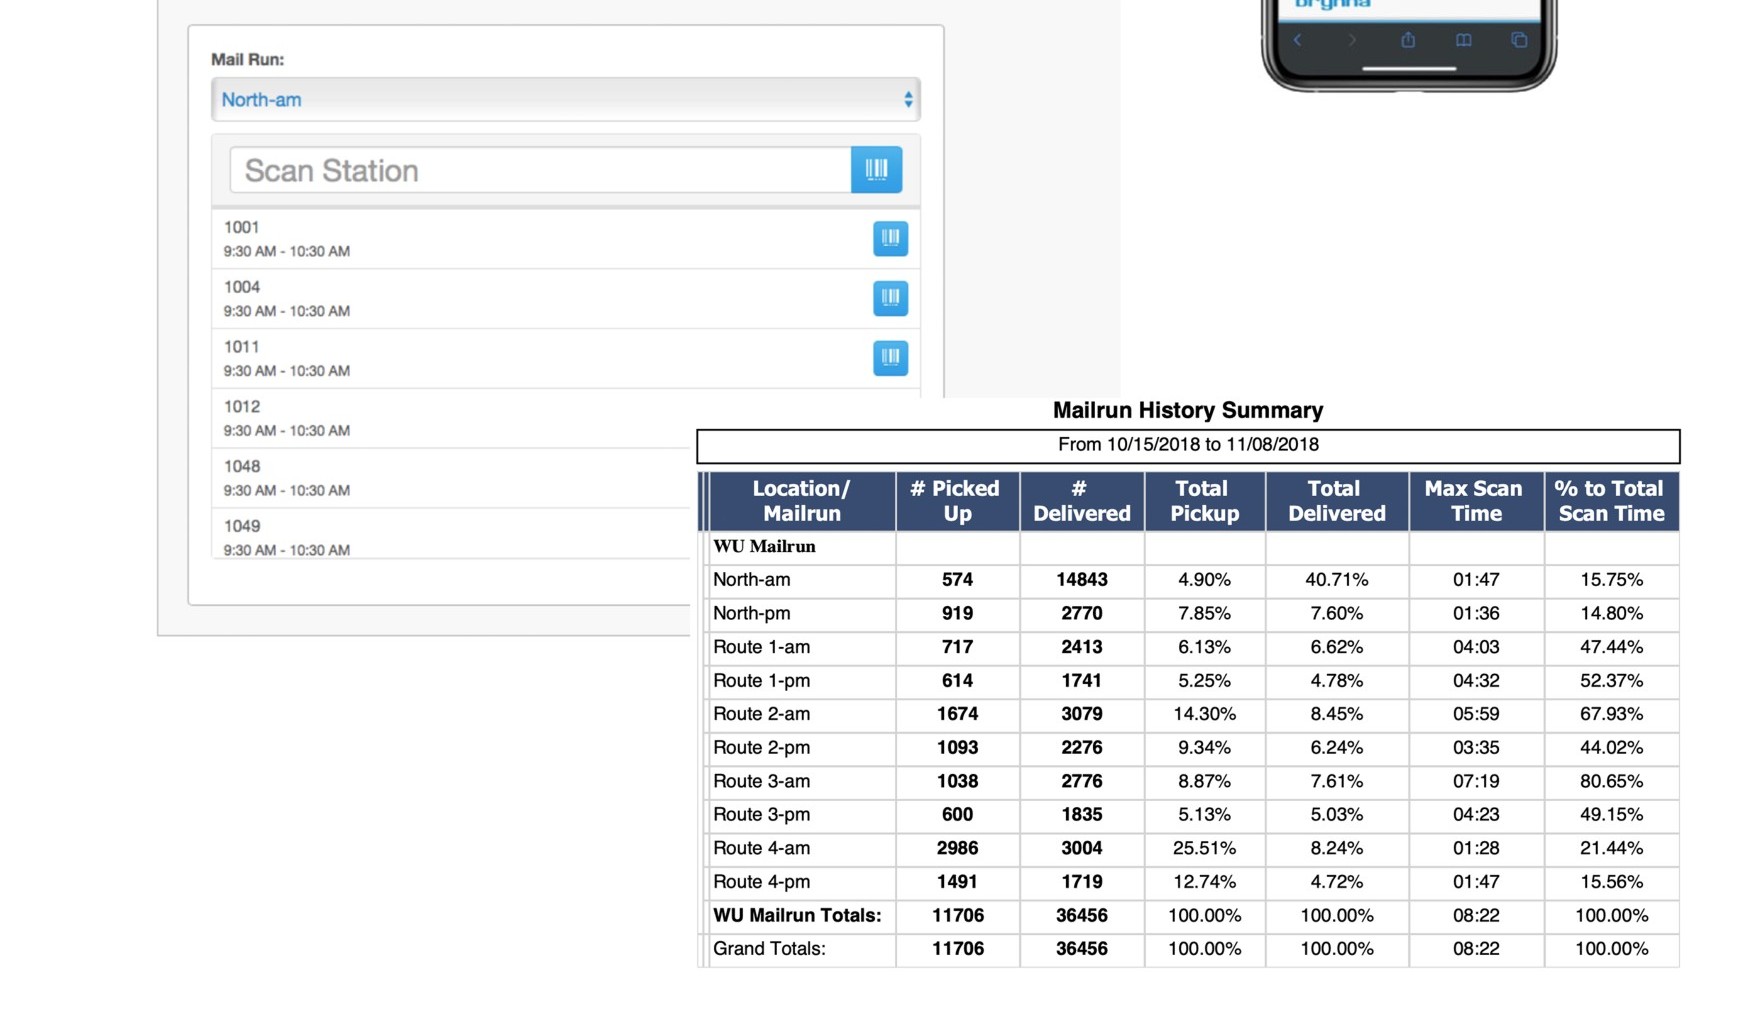
Task: Click the WU Mailrun Totals row label
Action: tap(797, 916)
